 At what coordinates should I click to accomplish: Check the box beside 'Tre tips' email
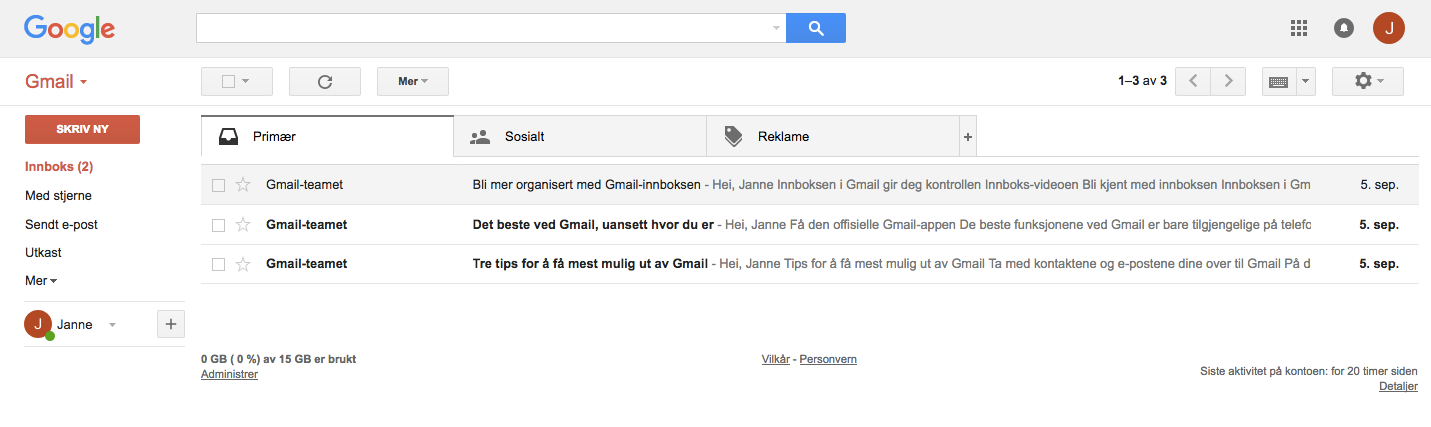click(218, 264)
